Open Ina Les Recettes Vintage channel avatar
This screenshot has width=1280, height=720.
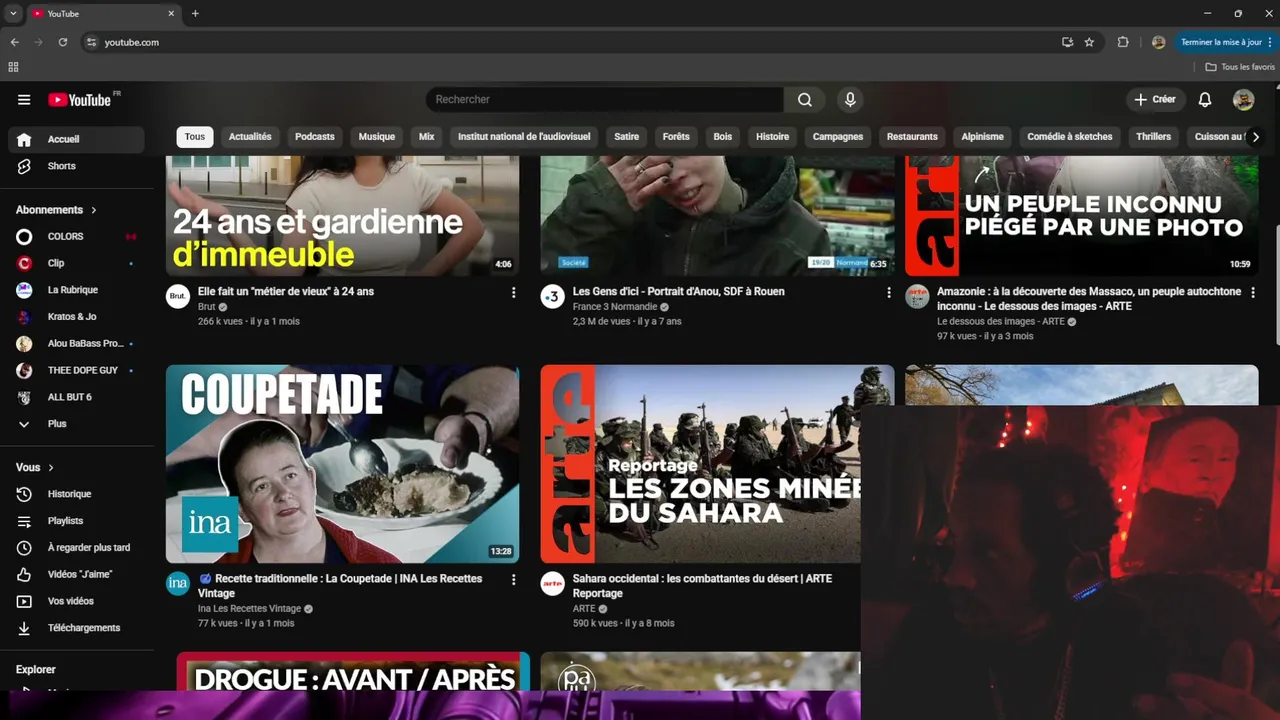[x=178, y=583]
